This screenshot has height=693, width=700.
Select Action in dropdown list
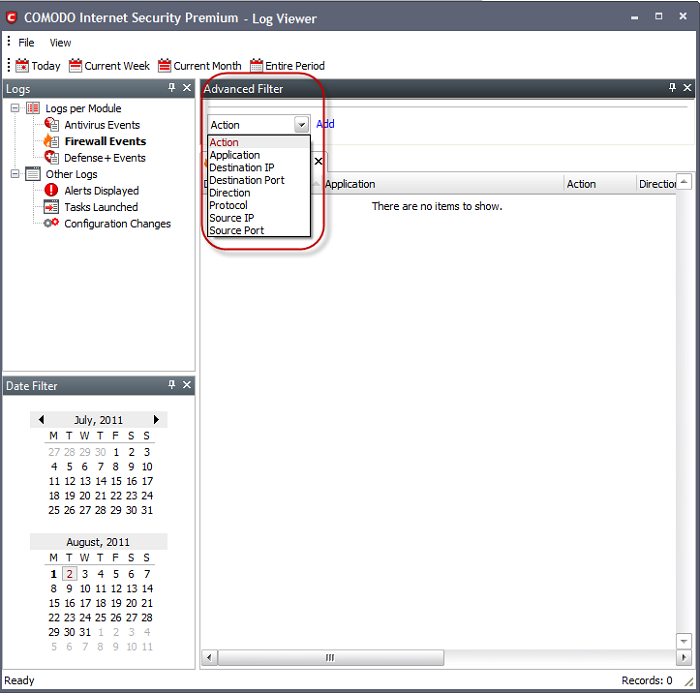[258, 142]
